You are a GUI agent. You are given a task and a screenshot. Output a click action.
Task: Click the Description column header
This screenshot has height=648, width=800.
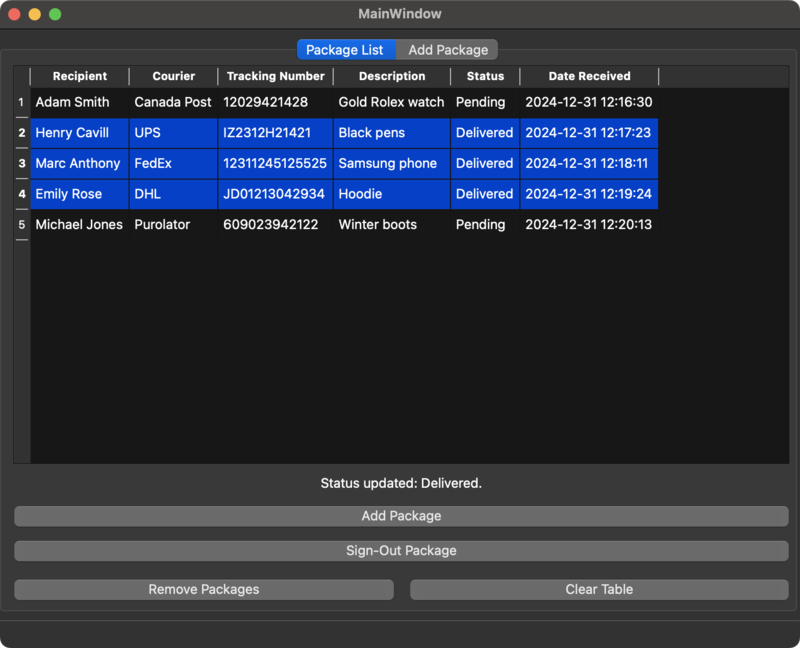pyautogui.click(x=392, y=76)
